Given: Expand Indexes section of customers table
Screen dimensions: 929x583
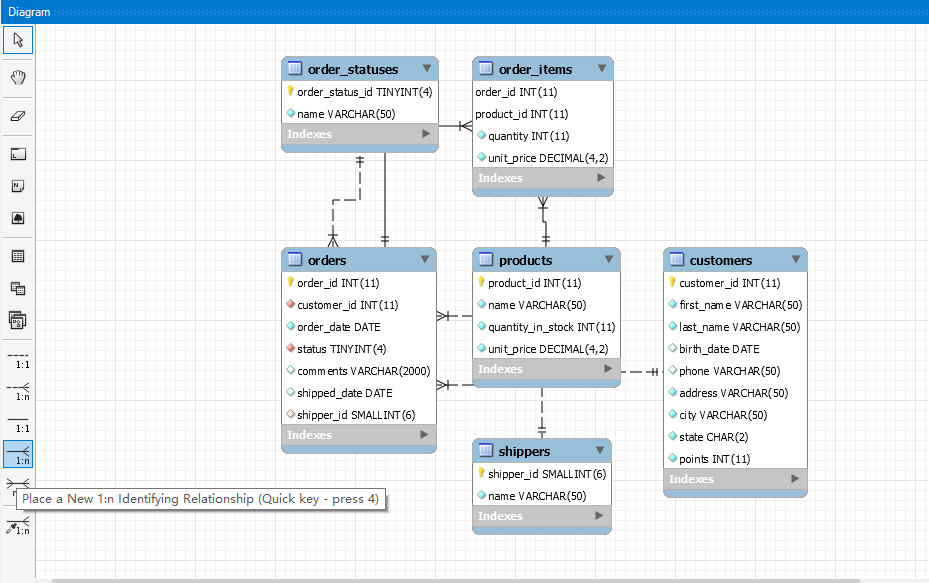Looking at the screenshot, I should pyautogui.click(x=796, y=479).
